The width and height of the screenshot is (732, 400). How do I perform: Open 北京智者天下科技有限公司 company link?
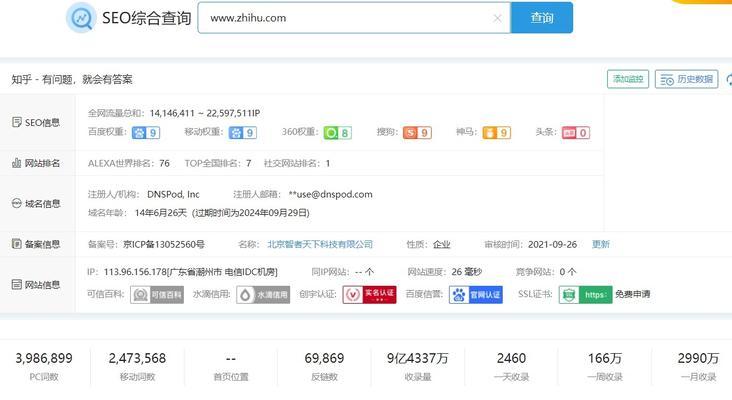pyautogui.click(x=320, y=244)
